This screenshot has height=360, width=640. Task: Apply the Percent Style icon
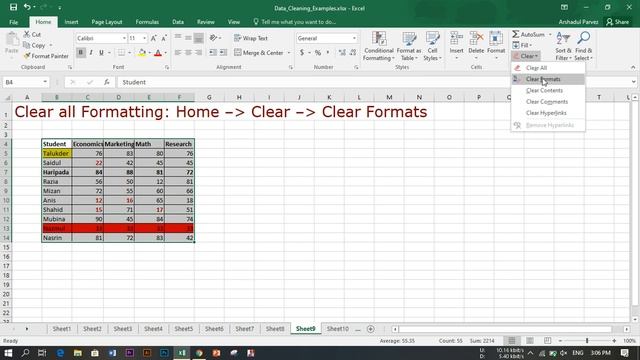point(318,53)
